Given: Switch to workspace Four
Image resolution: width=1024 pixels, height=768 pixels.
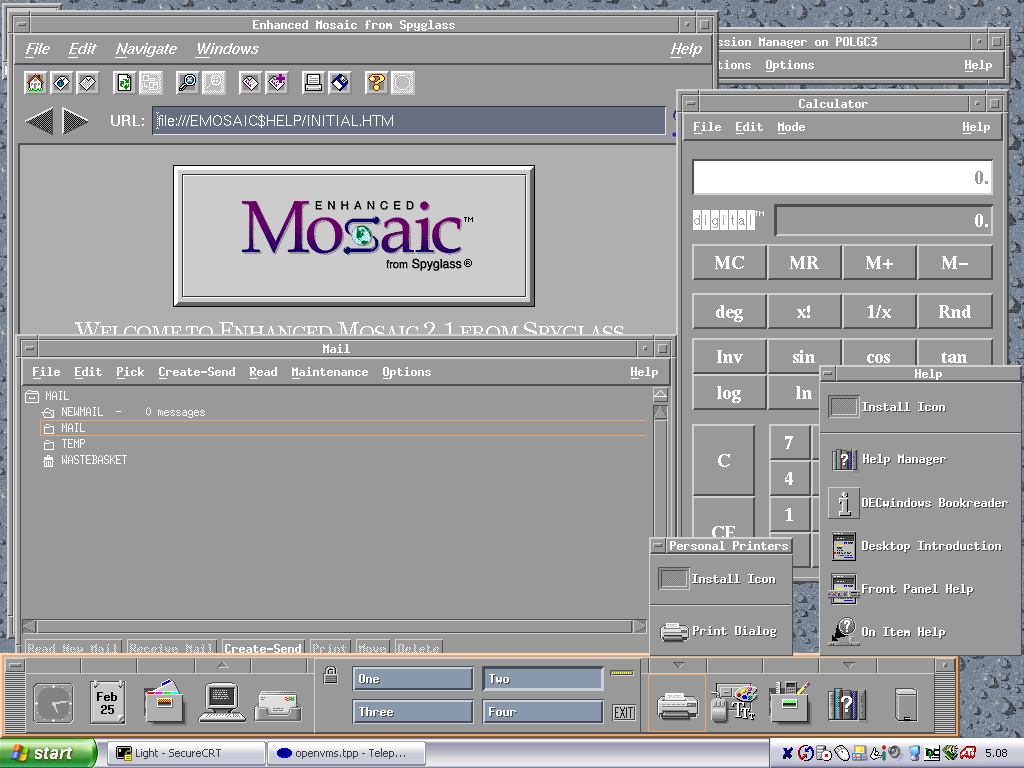Looking at the screenshot, I should pos(543,712).
